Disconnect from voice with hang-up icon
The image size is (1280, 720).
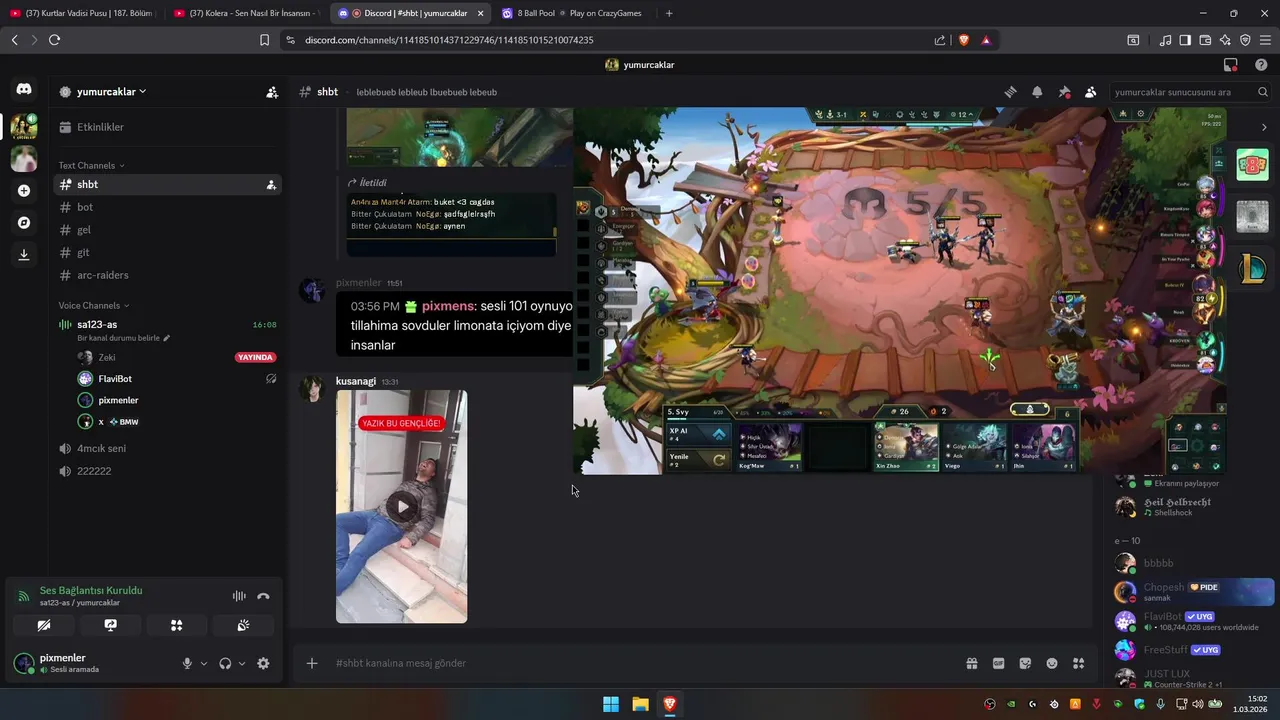click(263, 596)
